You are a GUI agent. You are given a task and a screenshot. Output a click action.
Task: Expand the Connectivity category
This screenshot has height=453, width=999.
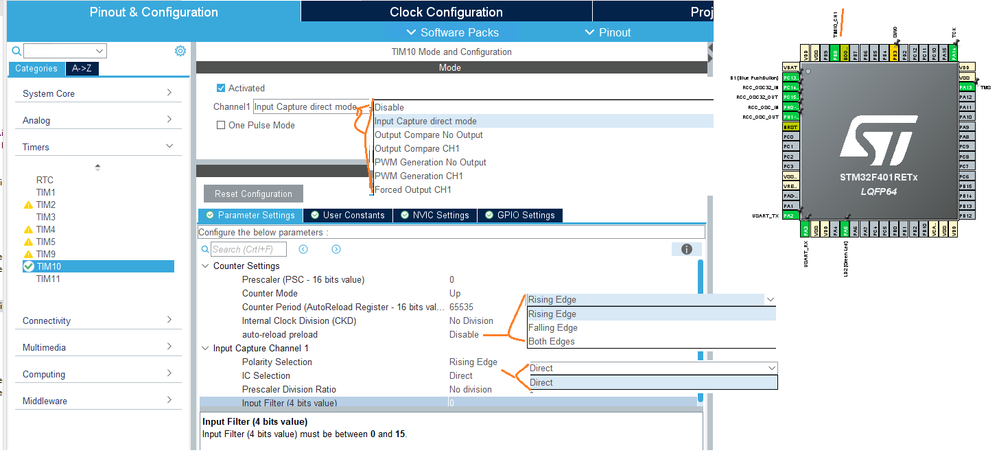pyautogui.click(x=169, y=320)
